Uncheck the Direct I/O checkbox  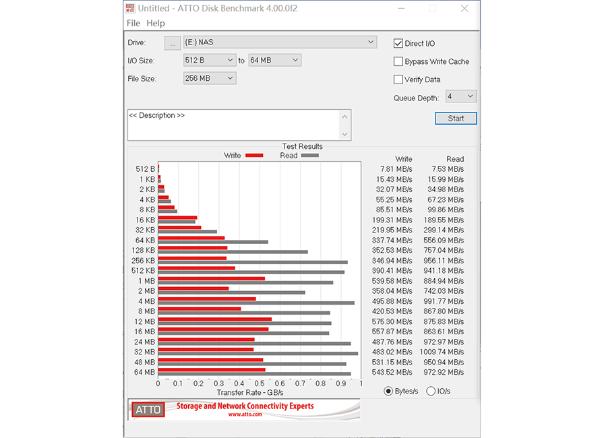(398, 43)
